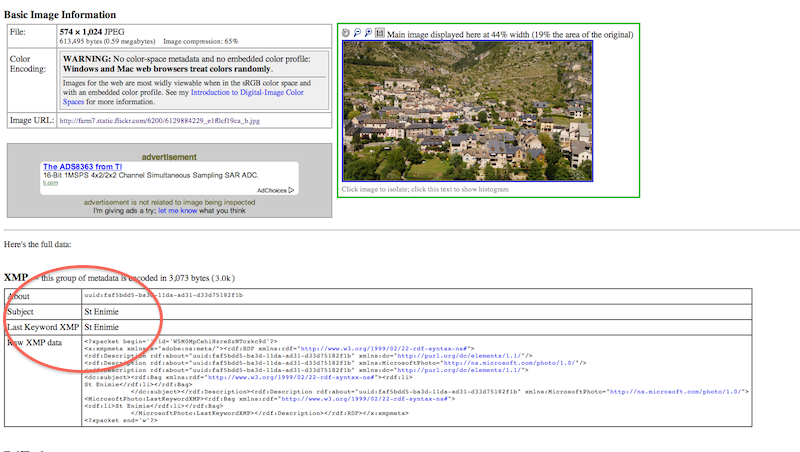Screen dimensions: 800x452
Task: Open the first ns.microsoft.com/photo/1.0 link
Action: (510, 363)
